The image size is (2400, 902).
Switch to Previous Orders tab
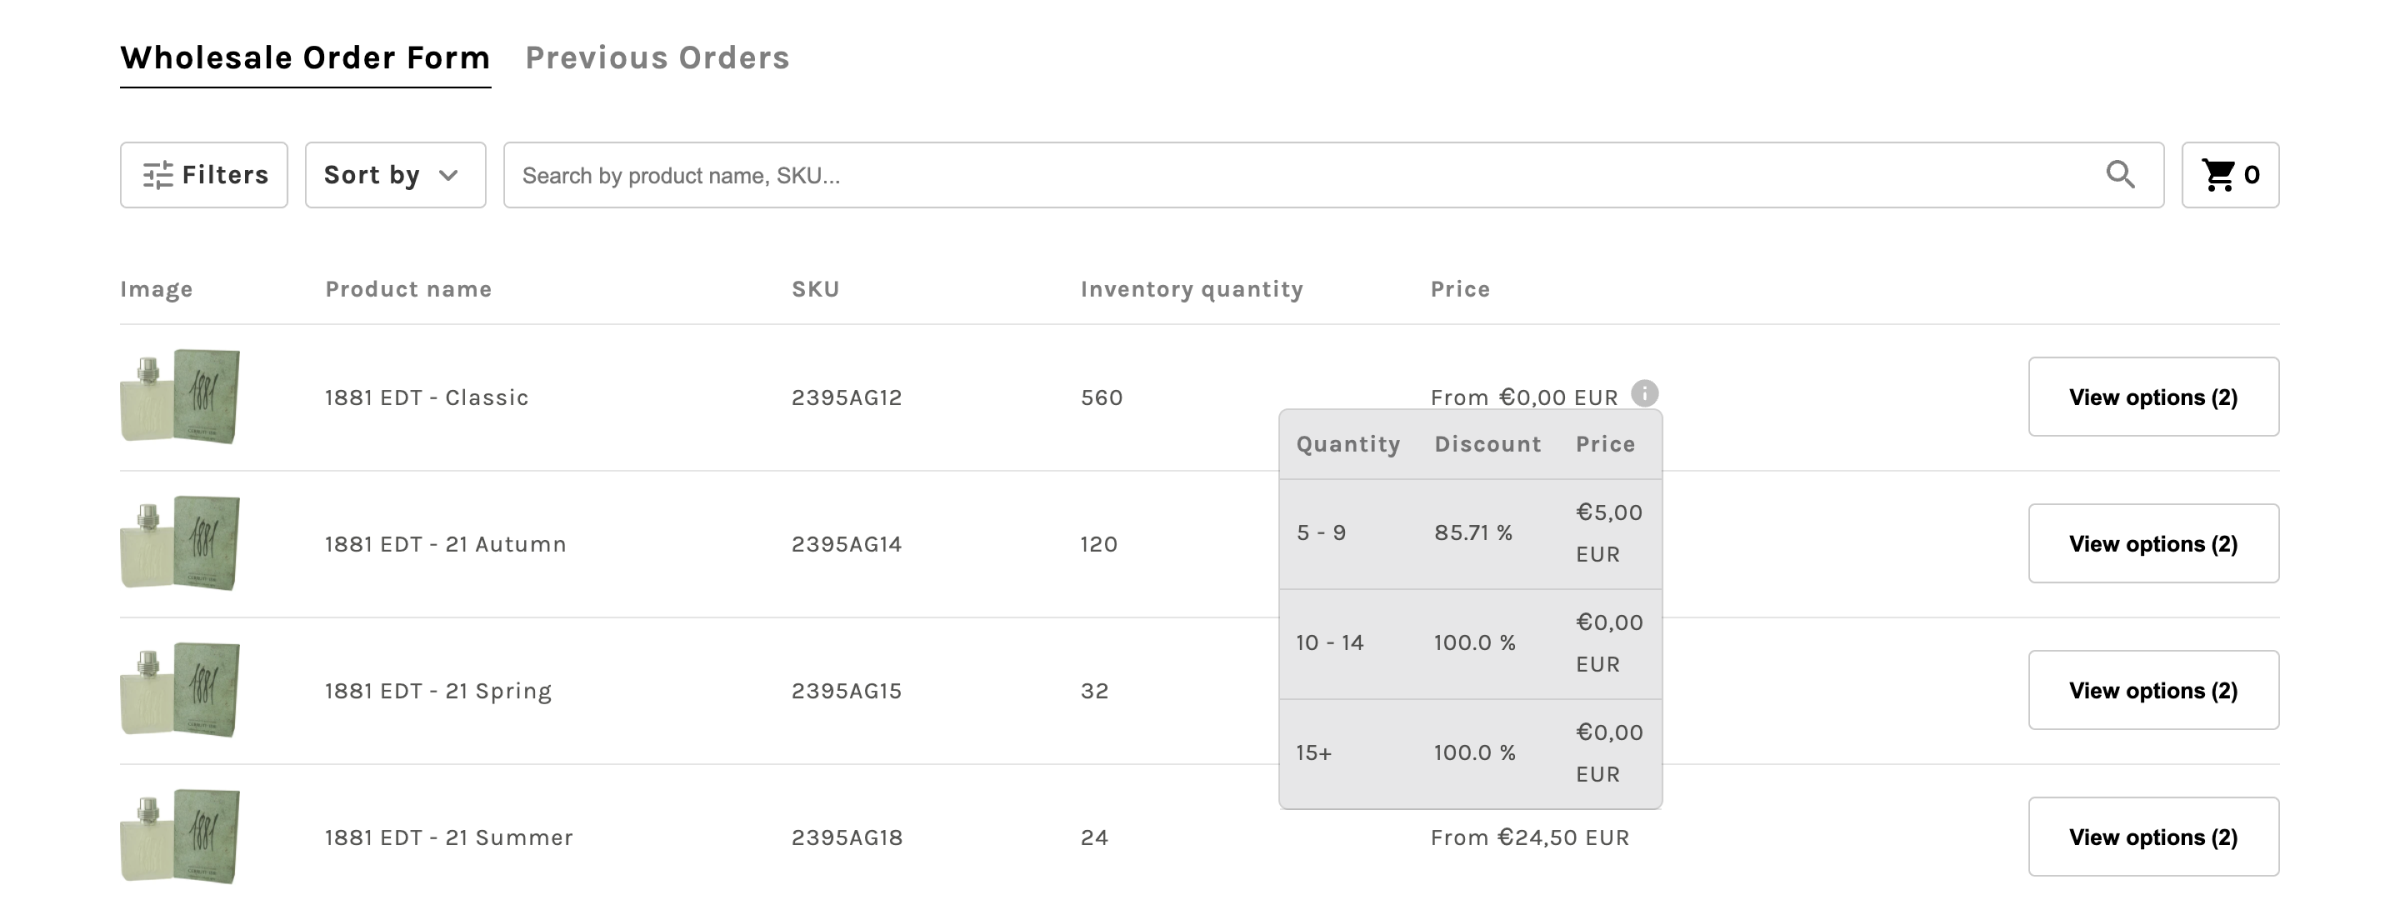pos(657,58)
